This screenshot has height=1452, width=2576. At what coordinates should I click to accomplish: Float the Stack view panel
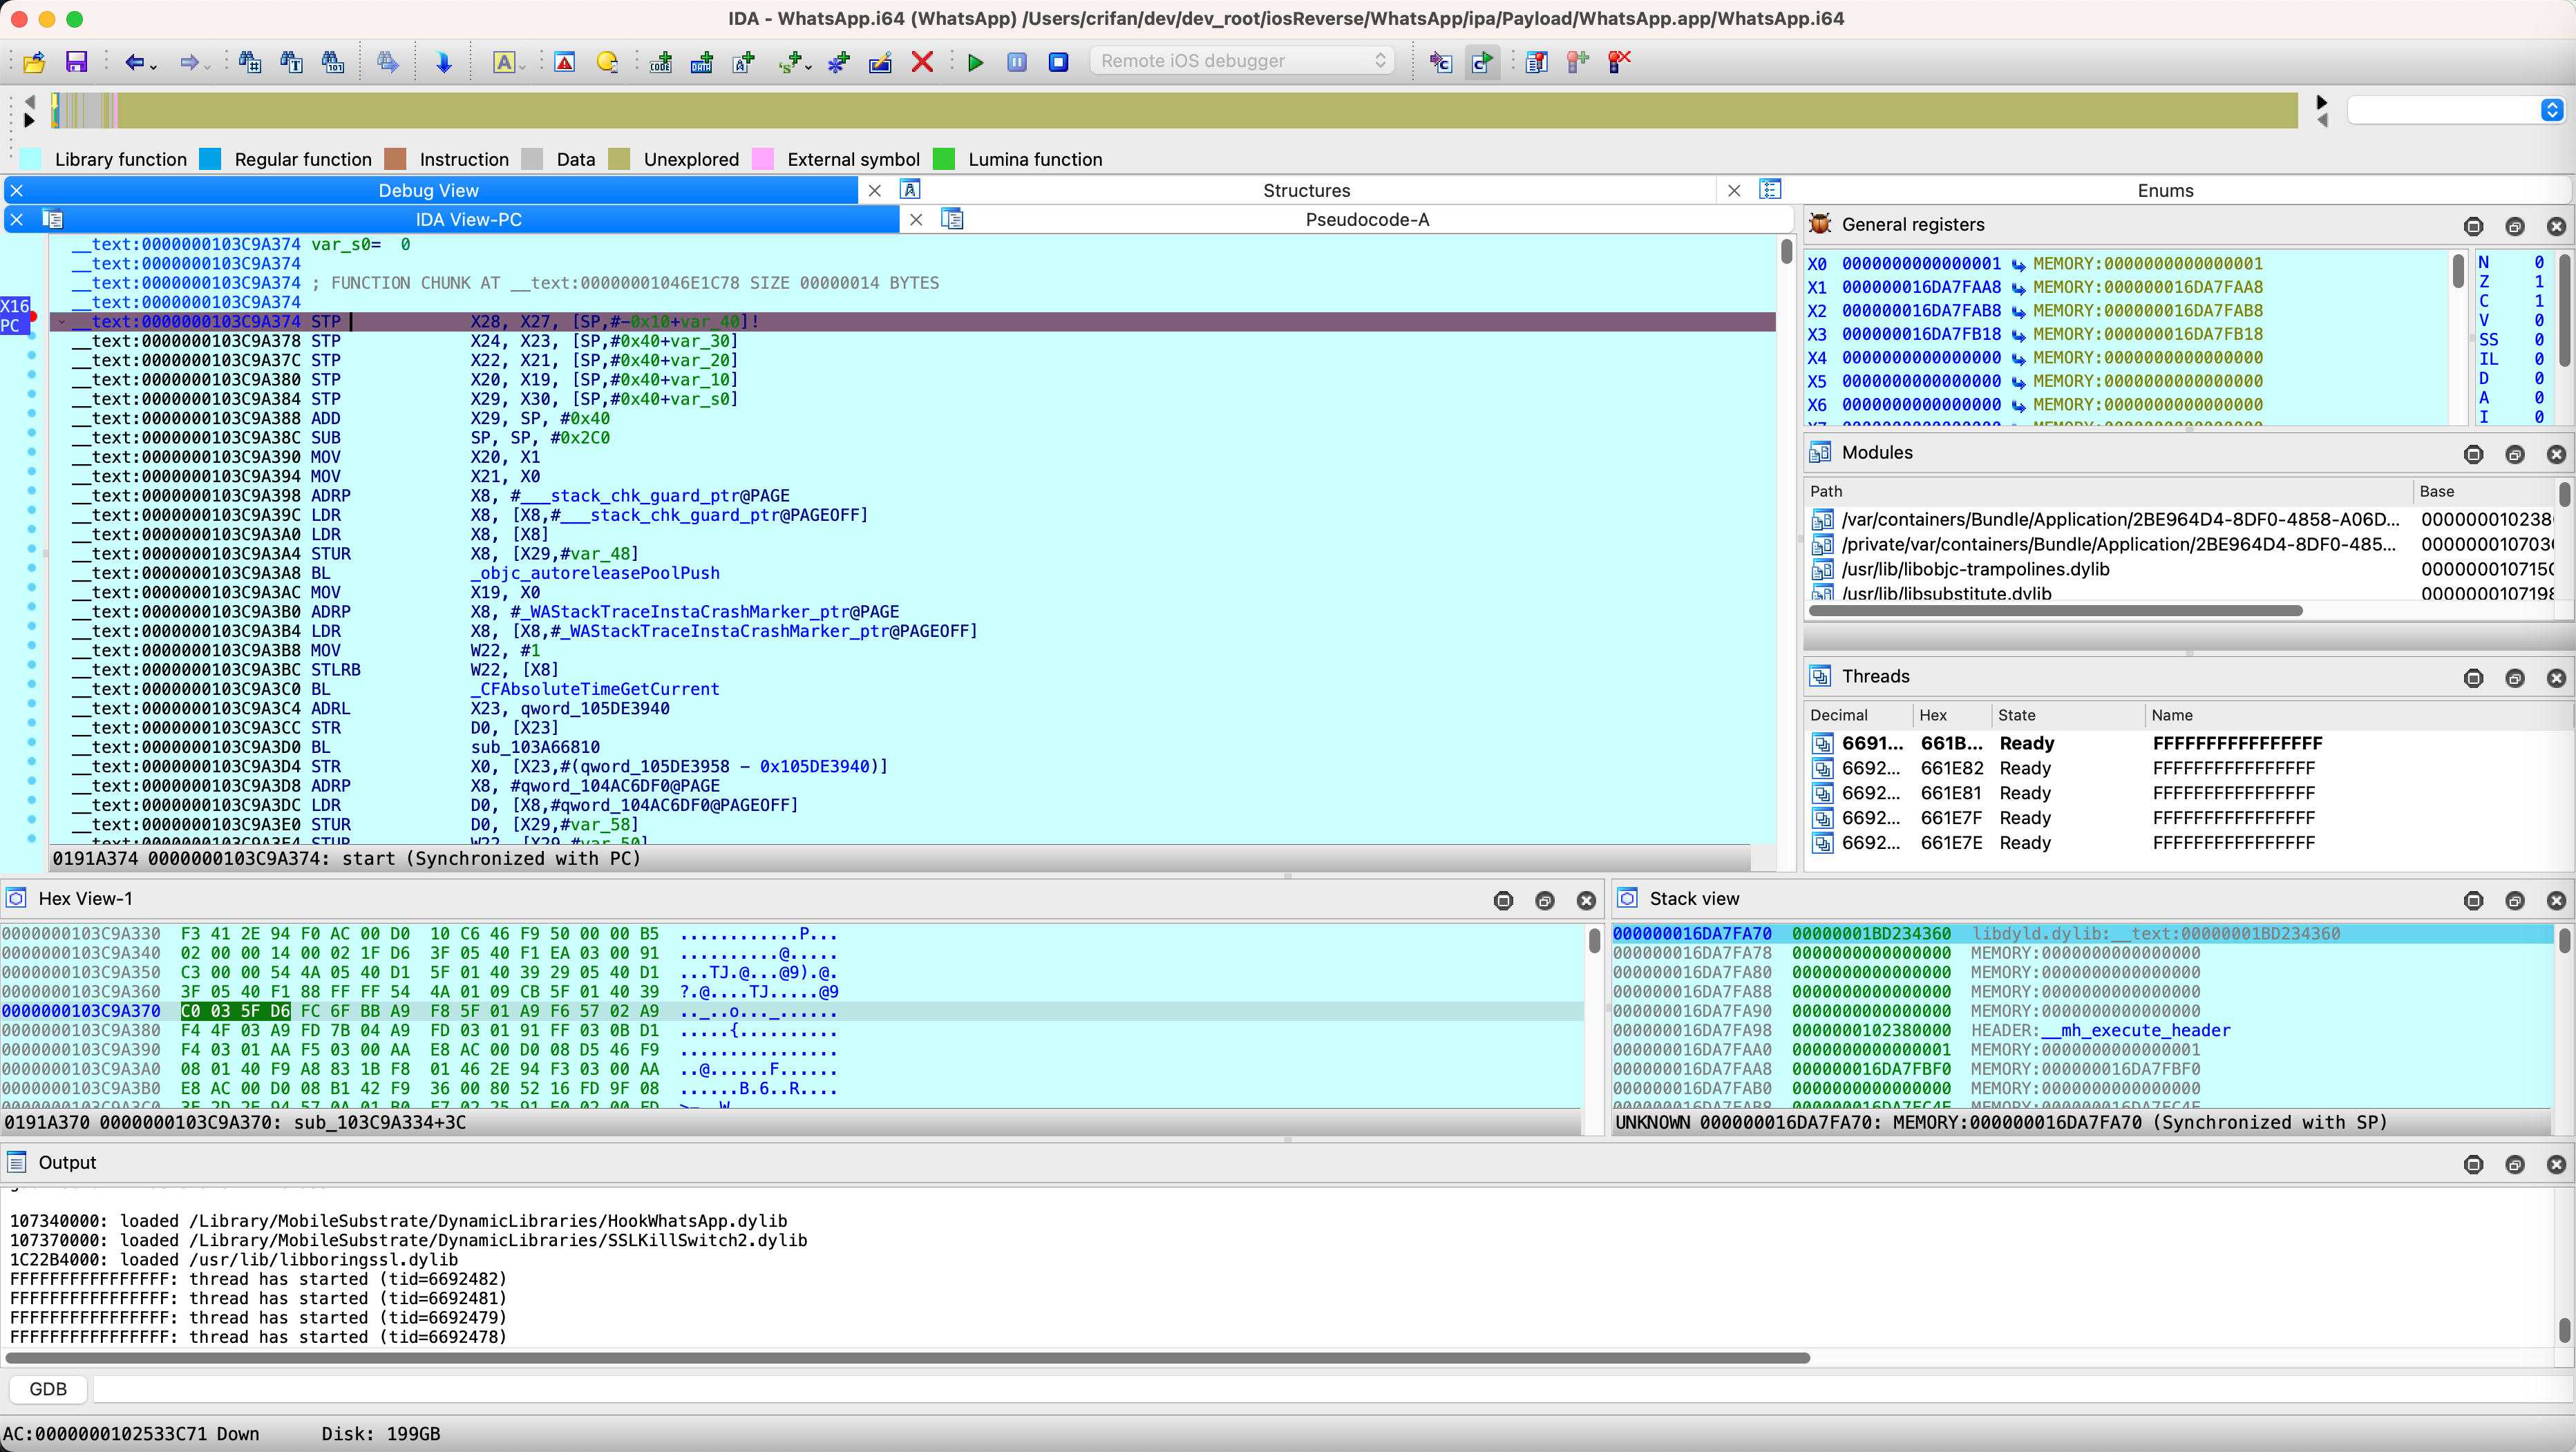2514,901
